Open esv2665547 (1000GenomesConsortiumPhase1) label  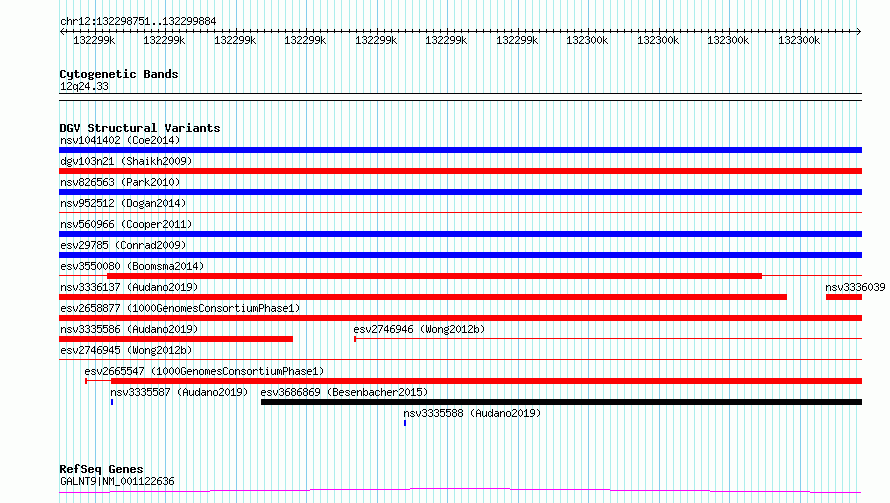click(x=204, y=371)
